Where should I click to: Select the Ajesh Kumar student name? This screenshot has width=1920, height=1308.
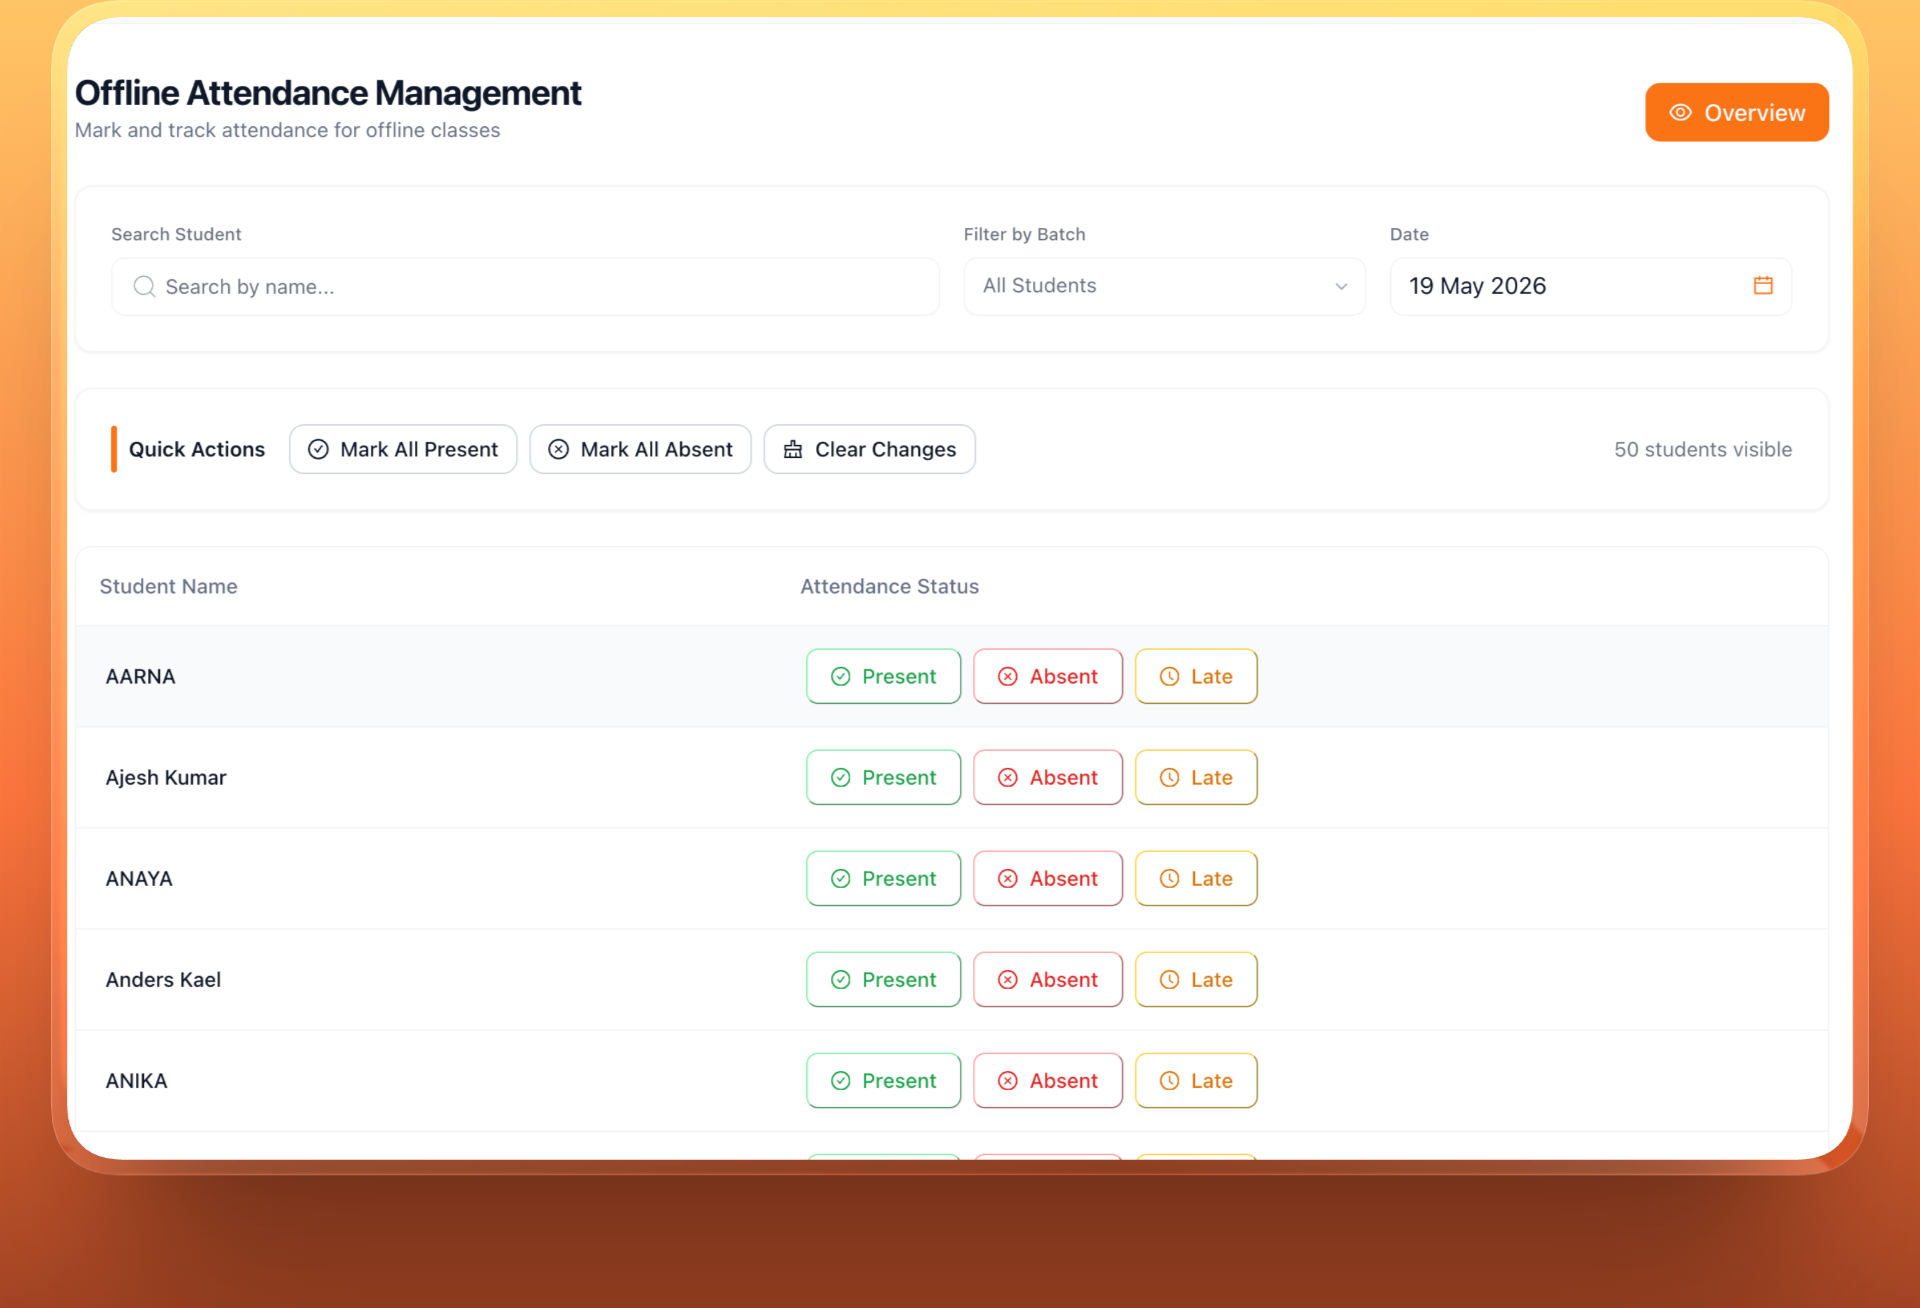[166, 777]
